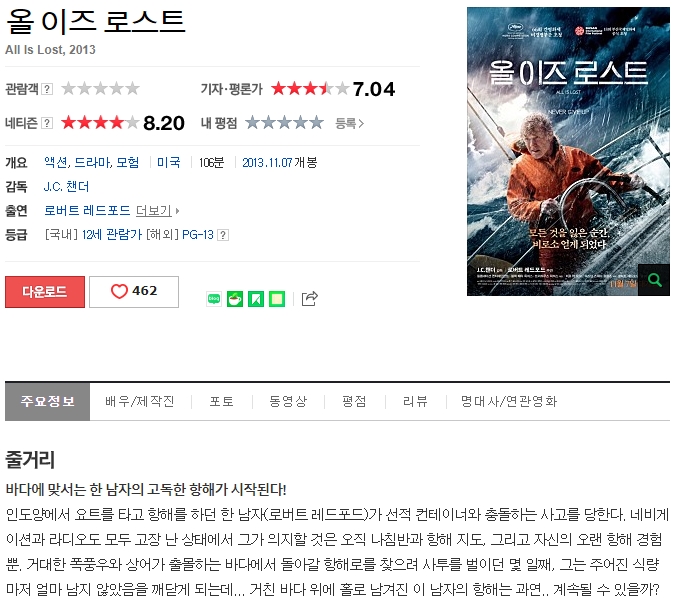Open director J.C. 챈더's page
Image resolution: width=678 pixels, height=607 pixels.
pos(66,187)
